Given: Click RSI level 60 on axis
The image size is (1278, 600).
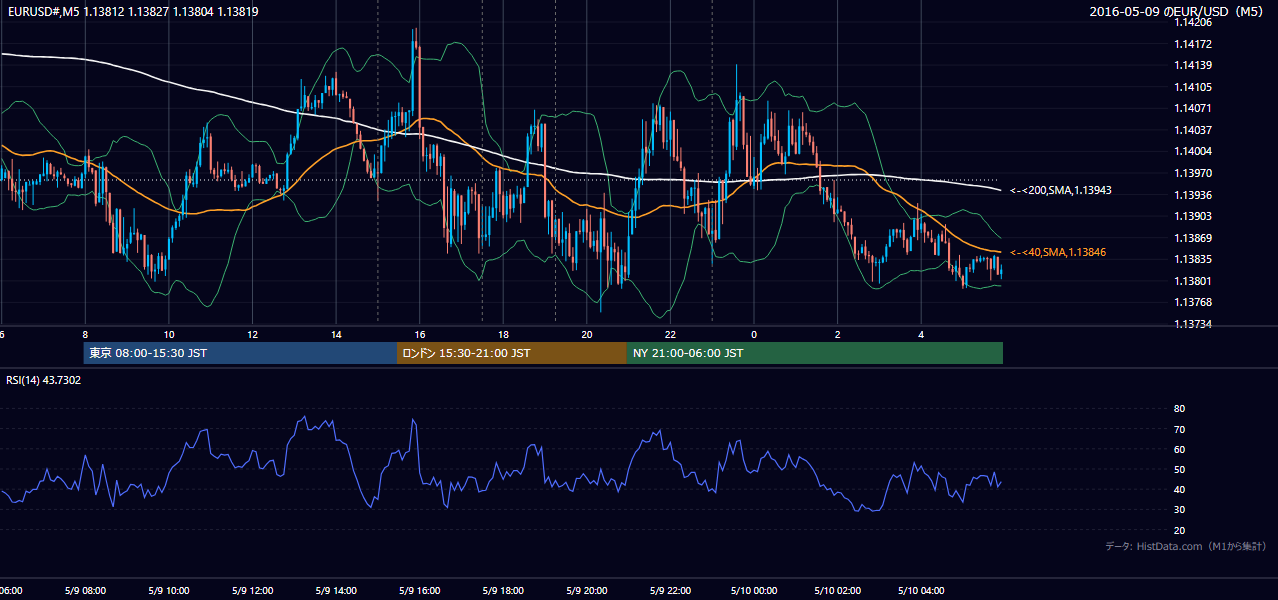Looking at the screenshot, I should (x=1179, y=449).
